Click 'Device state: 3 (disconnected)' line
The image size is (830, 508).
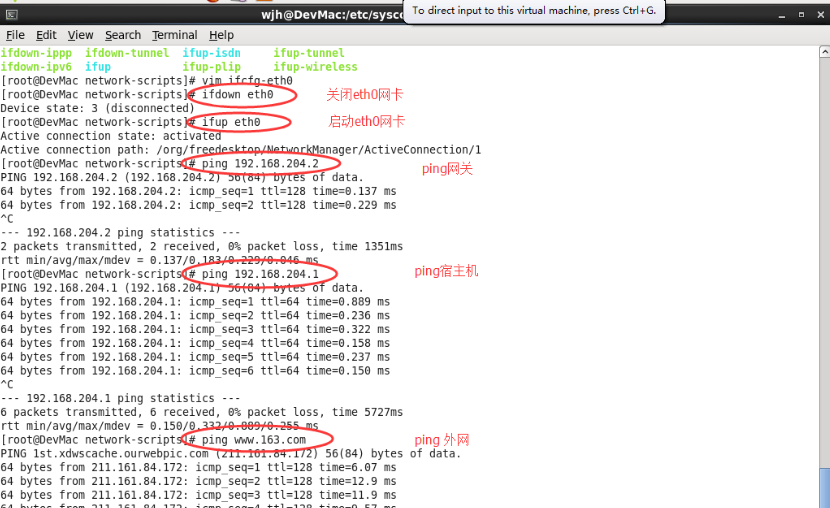97,108
